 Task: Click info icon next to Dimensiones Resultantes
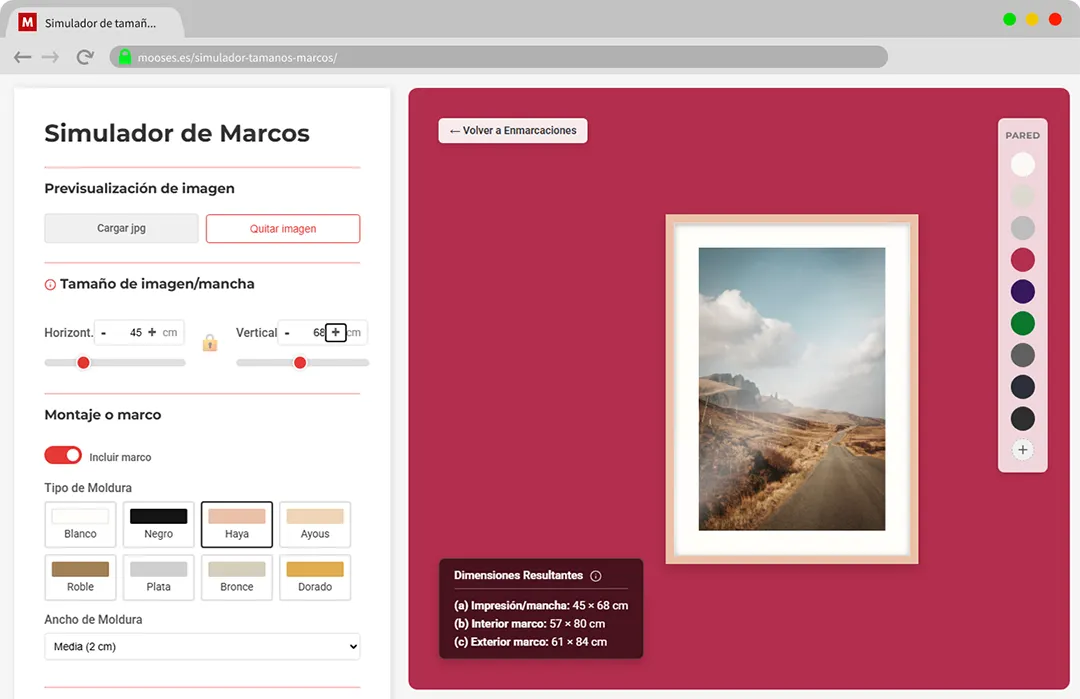coord(596,576)
